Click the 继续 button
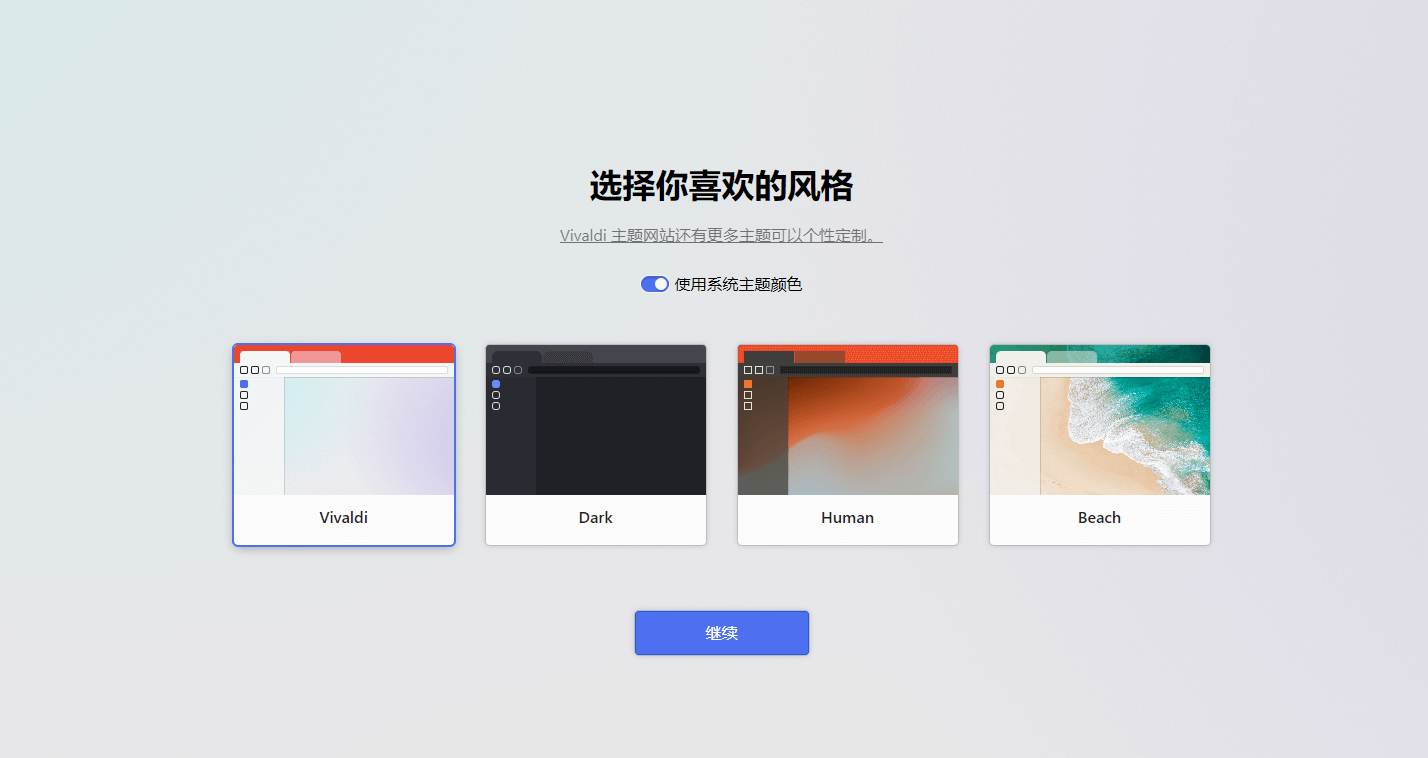 (x=722, y=633)
